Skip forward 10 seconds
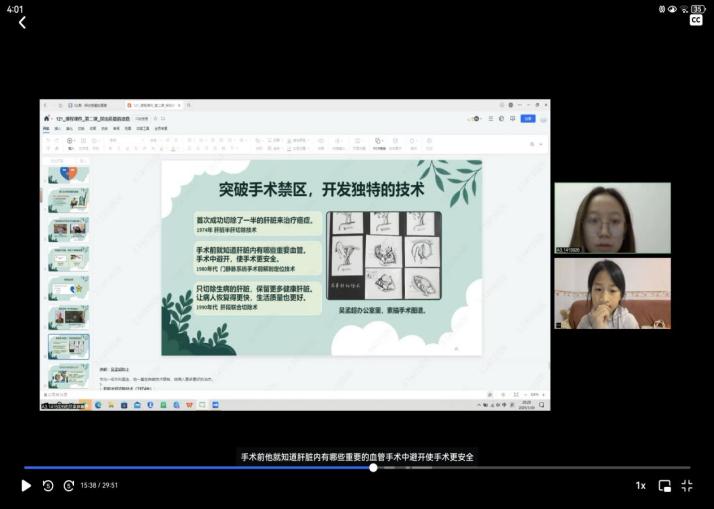Viewport: 714px width, 509px height. click(x=69, y=486)
